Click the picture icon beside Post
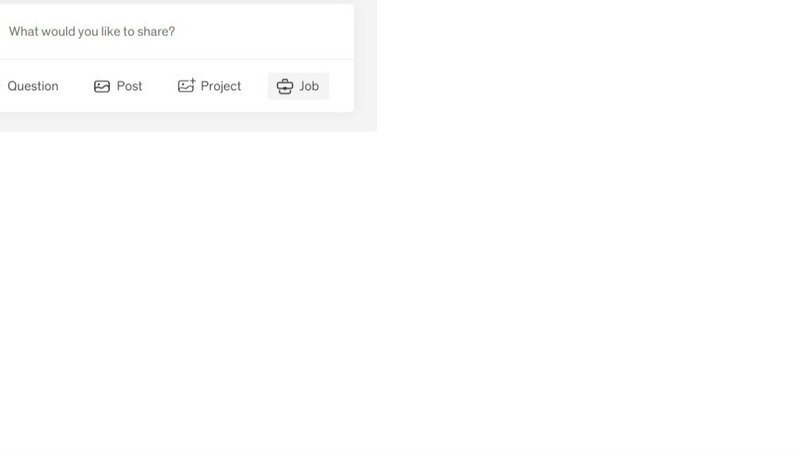 (x=102, y=87)
